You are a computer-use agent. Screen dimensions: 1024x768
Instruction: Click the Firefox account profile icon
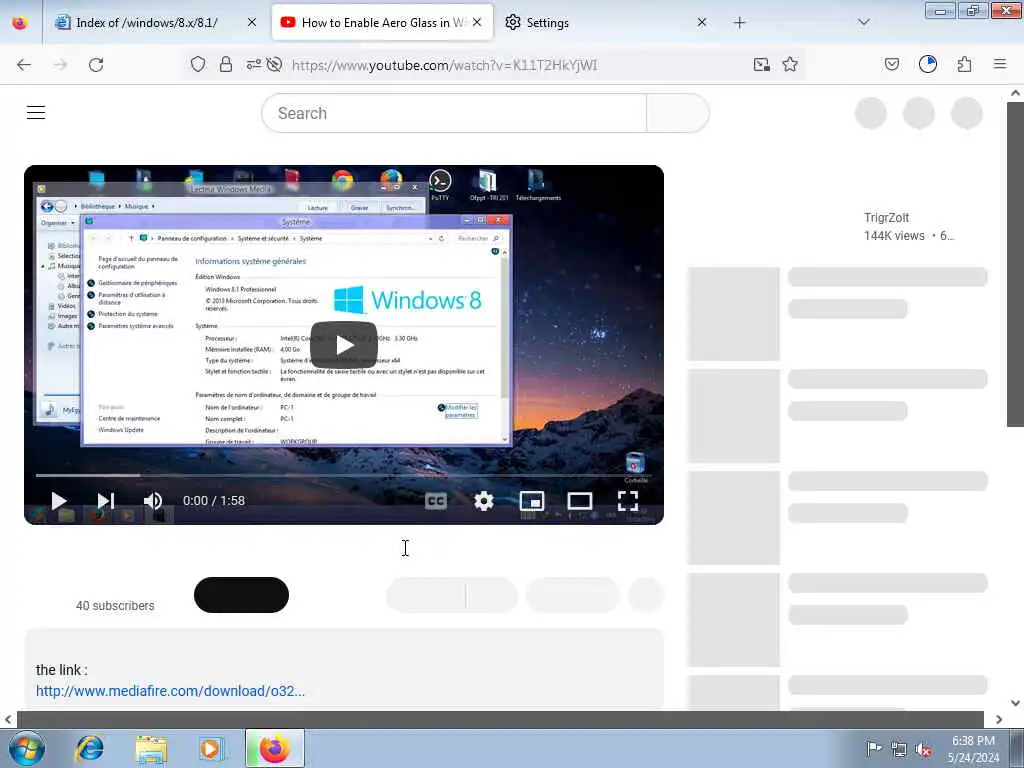click(x=928, y=64)
